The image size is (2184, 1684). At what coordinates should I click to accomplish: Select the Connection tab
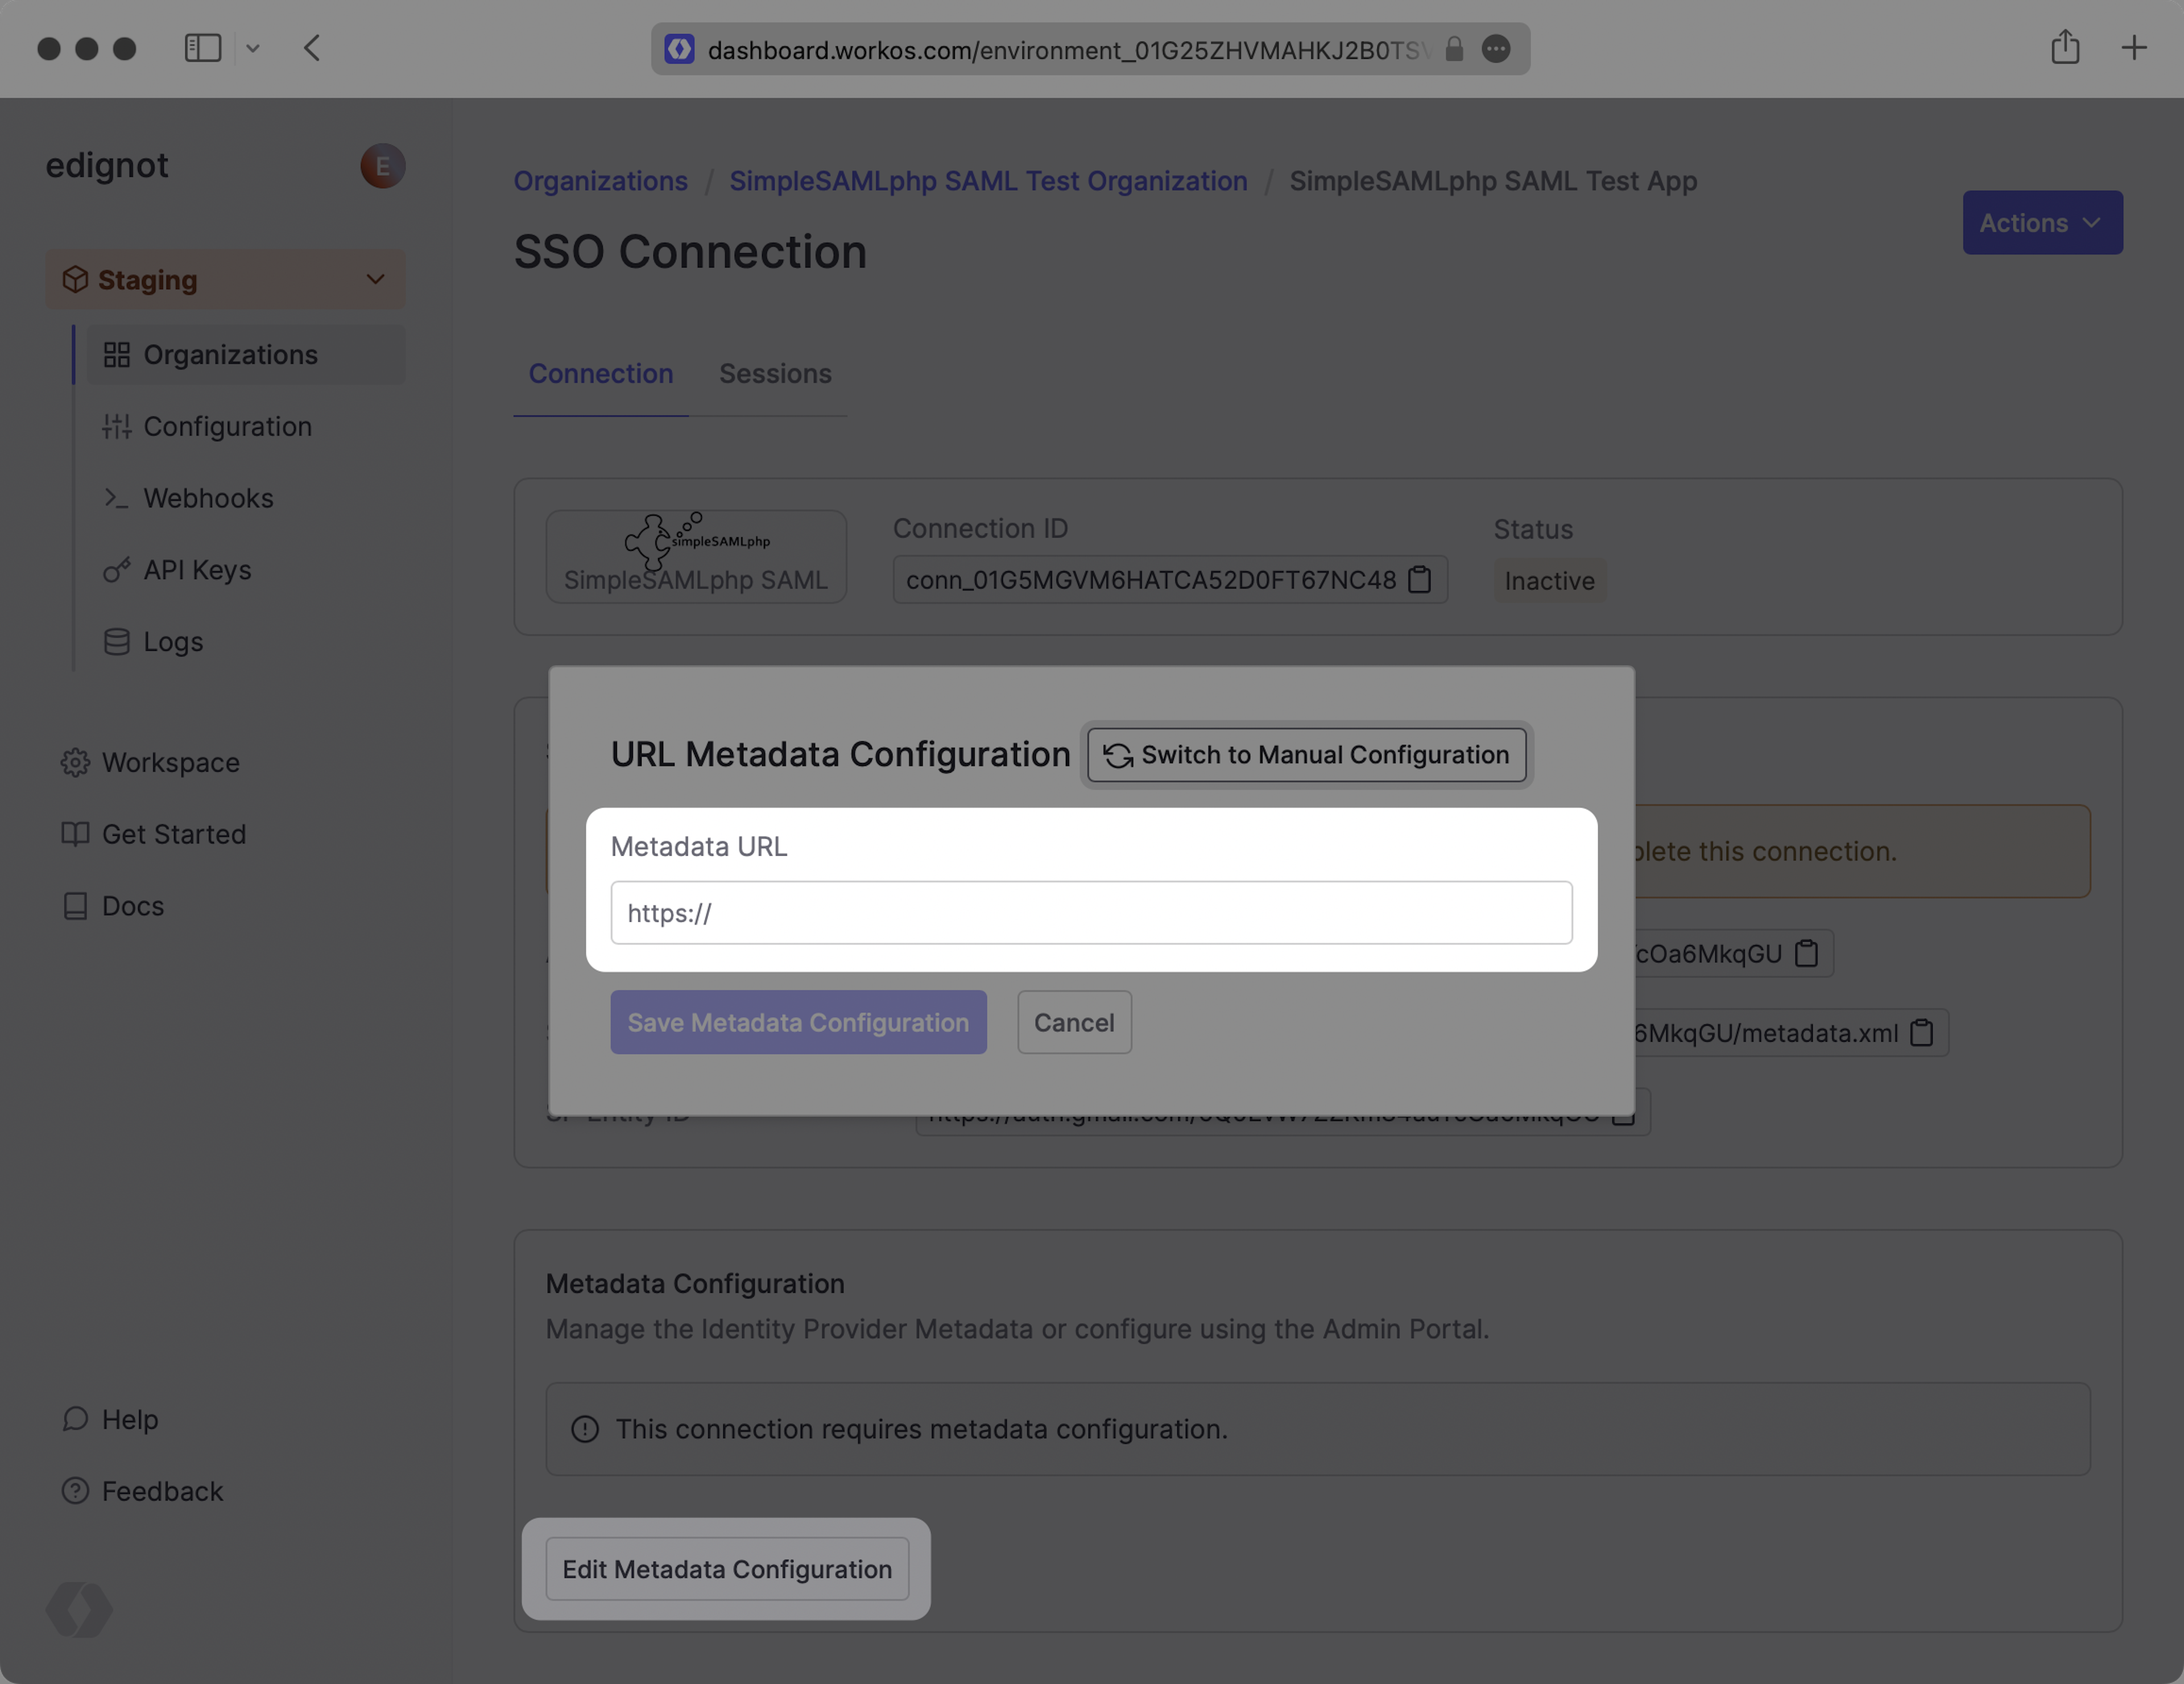click(600, 374)
